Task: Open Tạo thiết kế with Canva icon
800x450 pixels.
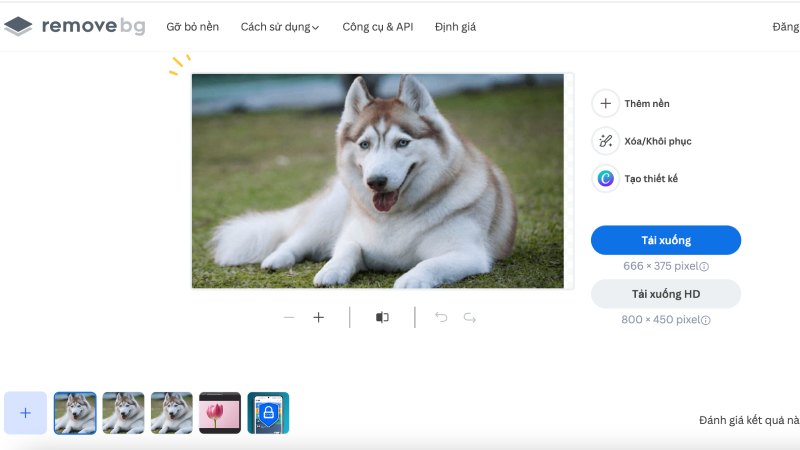Action: (x=605, y=178)
